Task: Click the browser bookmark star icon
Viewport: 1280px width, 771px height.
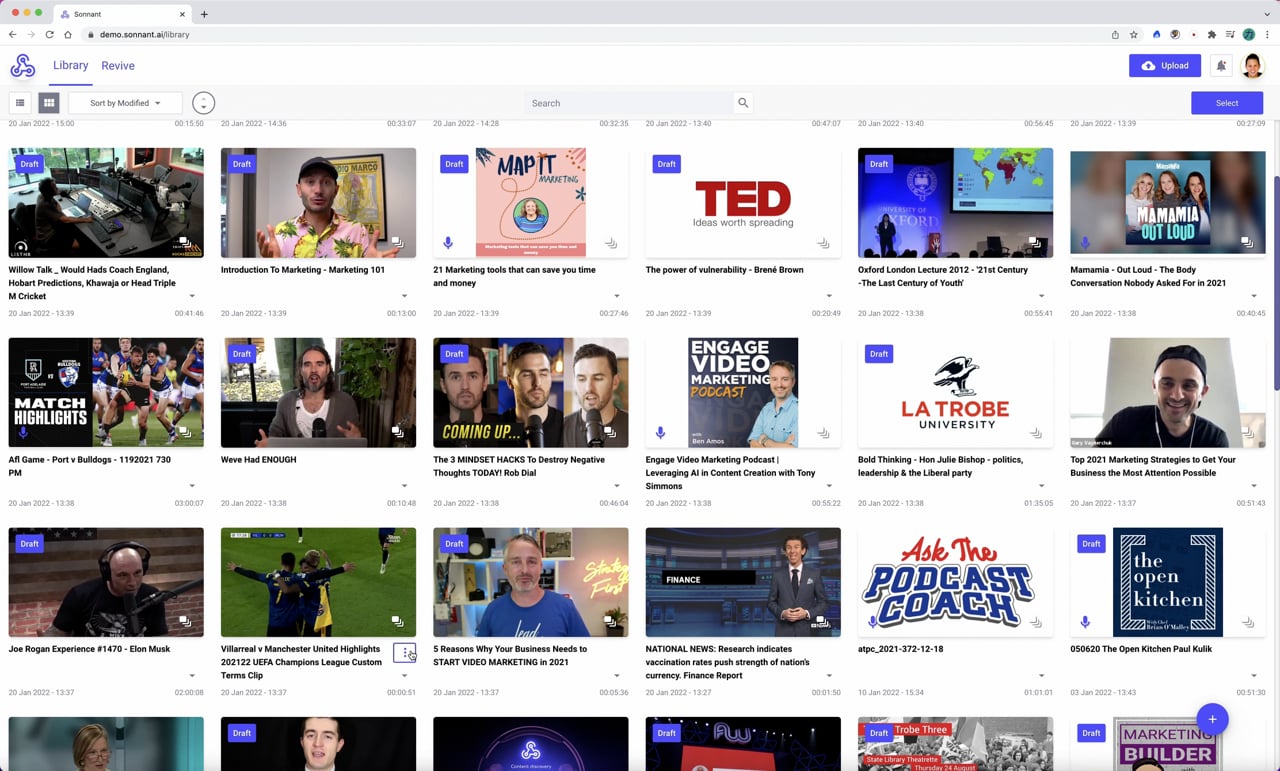Action: click(1134, 34)
